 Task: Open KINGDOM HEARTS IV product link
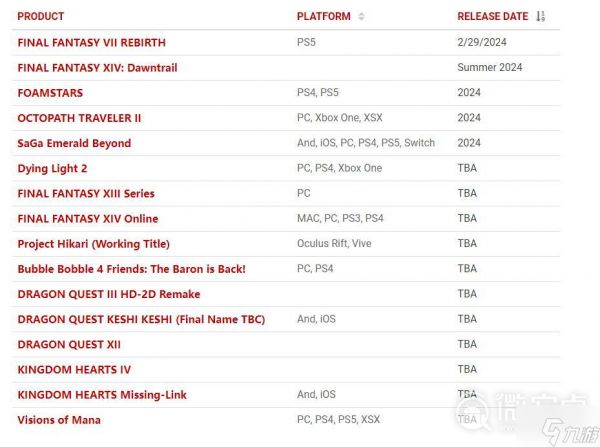coord(74,369)
